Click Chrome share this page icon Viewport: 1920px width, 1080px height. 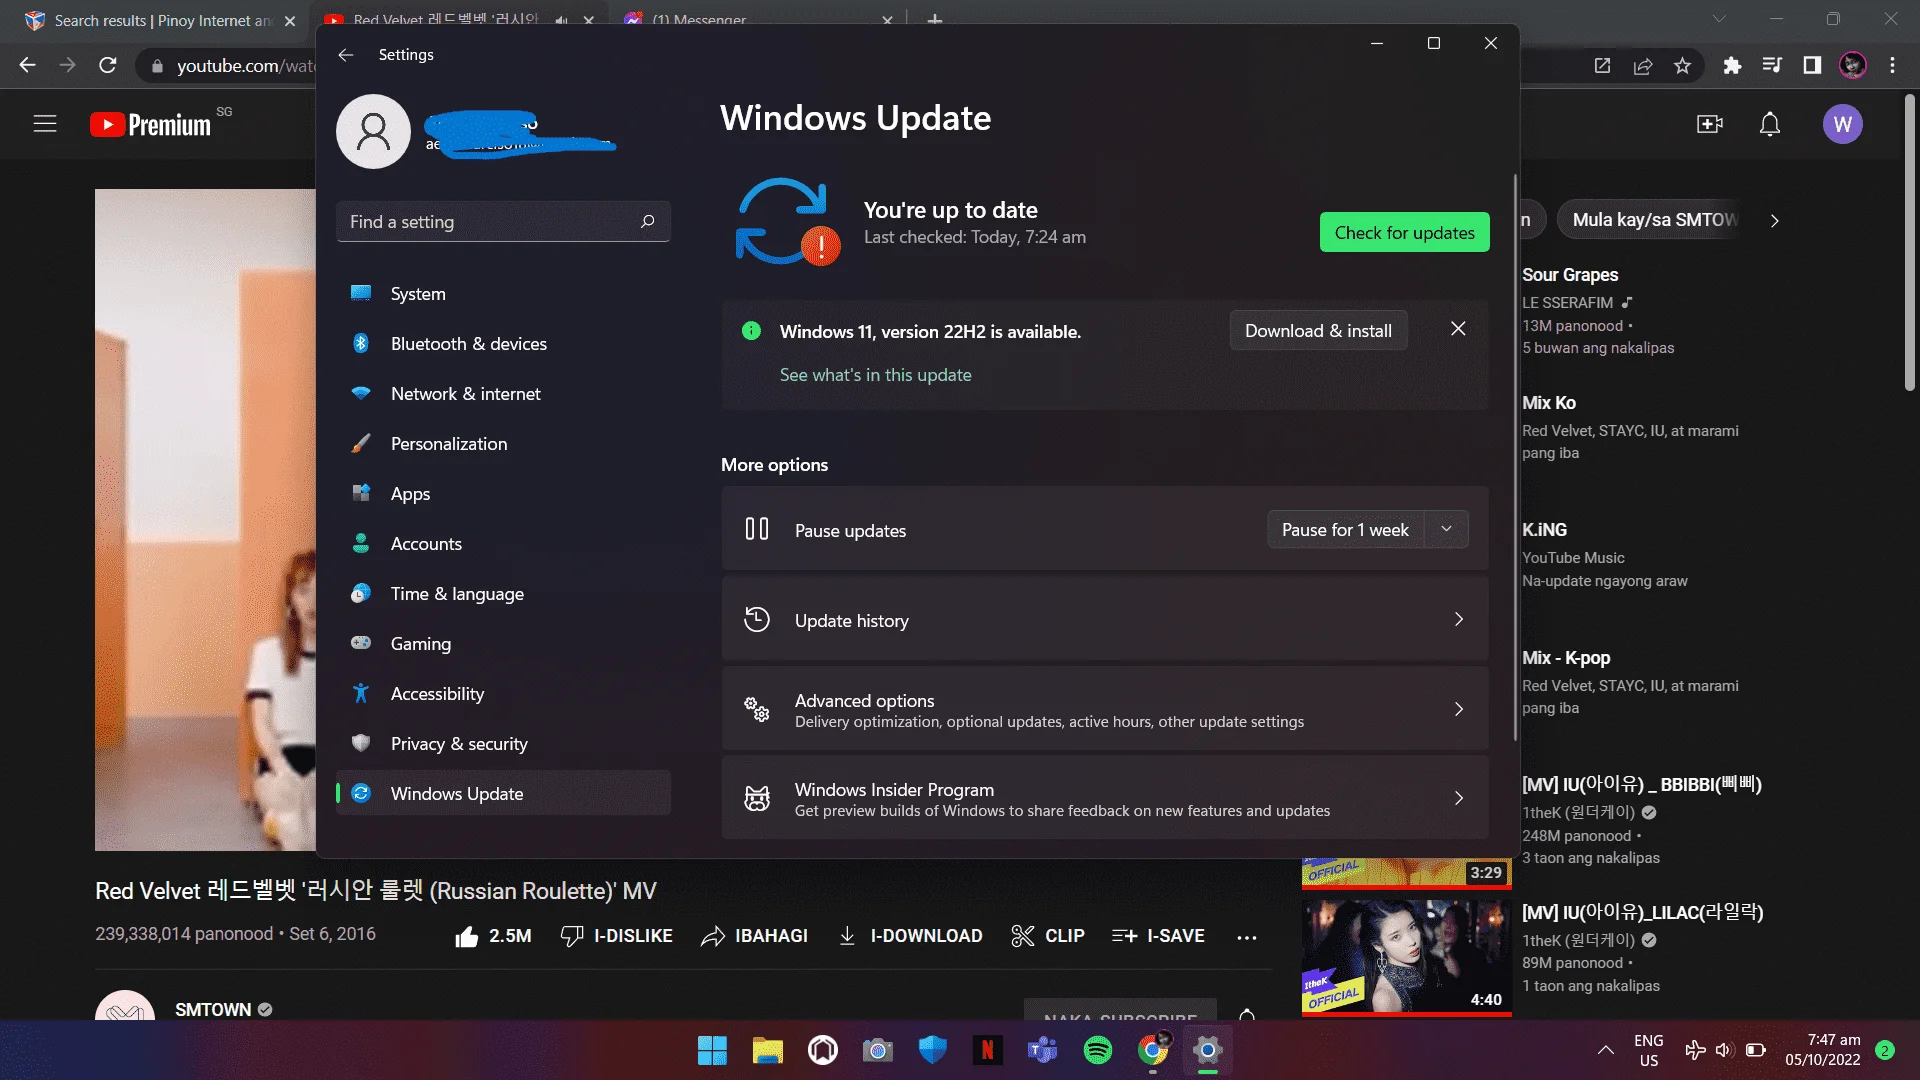click(x=1642, y=66)
